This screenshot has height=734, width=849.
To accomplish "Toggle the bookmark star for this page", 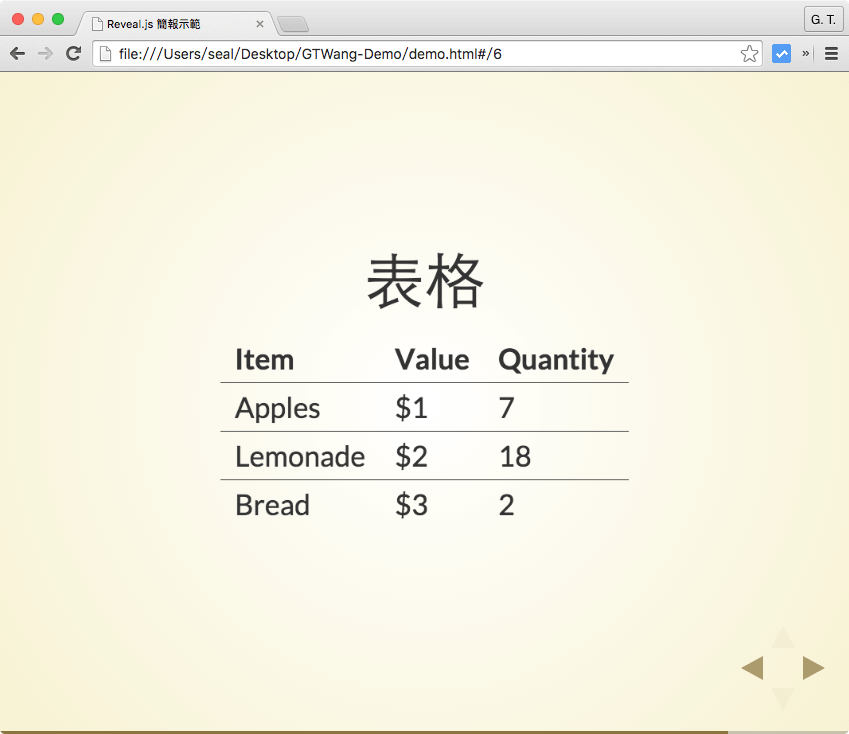I will [749, 53].
